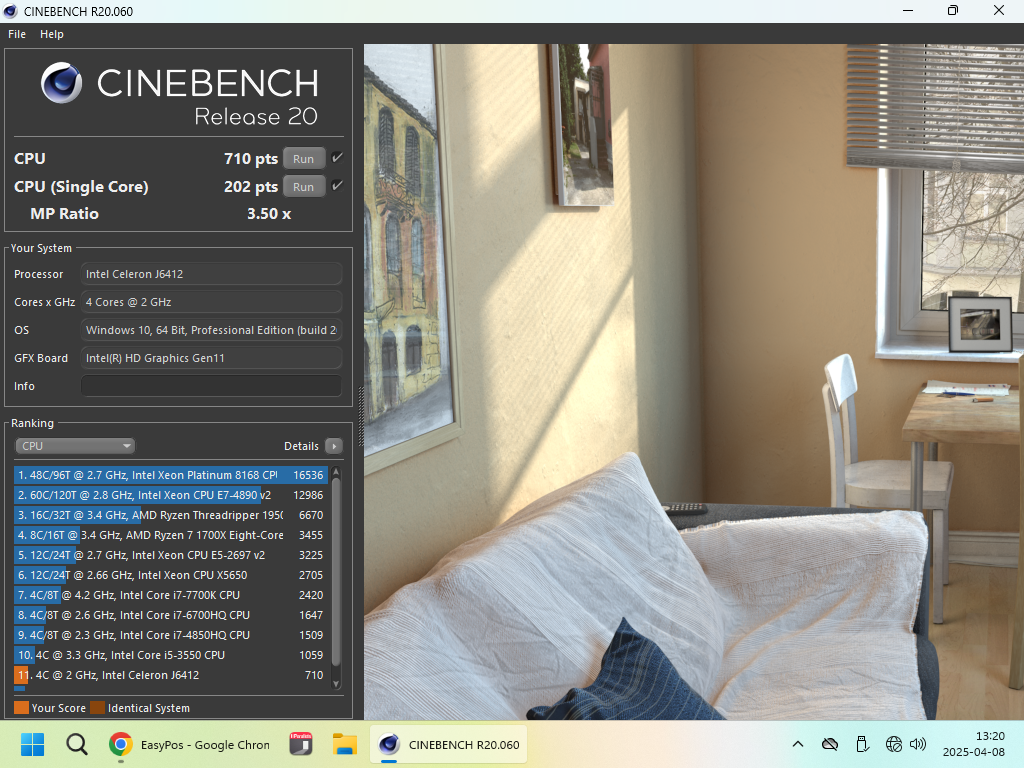
Task: Switch to EasyPos Chrome window in taskbar
Action: [190, 744]
